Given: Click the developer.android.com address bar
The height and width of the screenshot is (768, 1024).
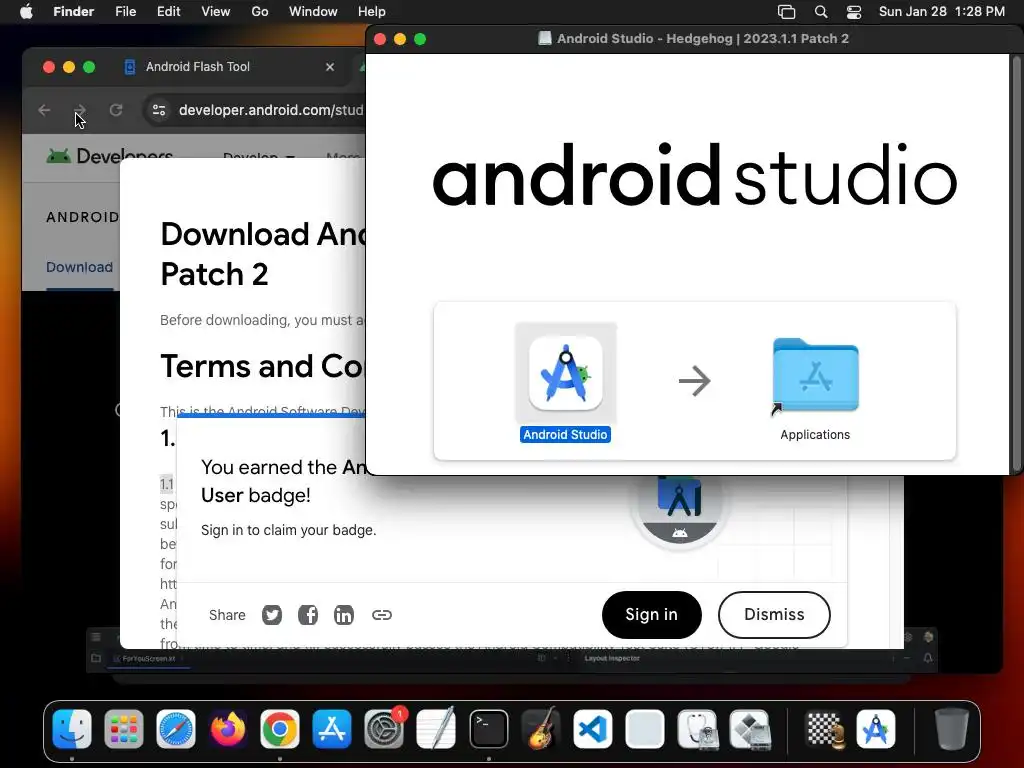Looking at the screenshot, I should coord(270,110).
